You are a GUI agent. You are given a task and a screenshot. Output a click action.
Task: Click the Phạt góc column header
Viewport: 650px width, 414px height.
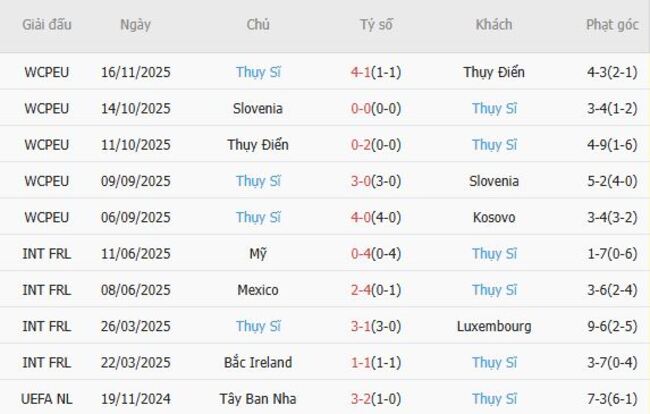[x=612, y=25]
